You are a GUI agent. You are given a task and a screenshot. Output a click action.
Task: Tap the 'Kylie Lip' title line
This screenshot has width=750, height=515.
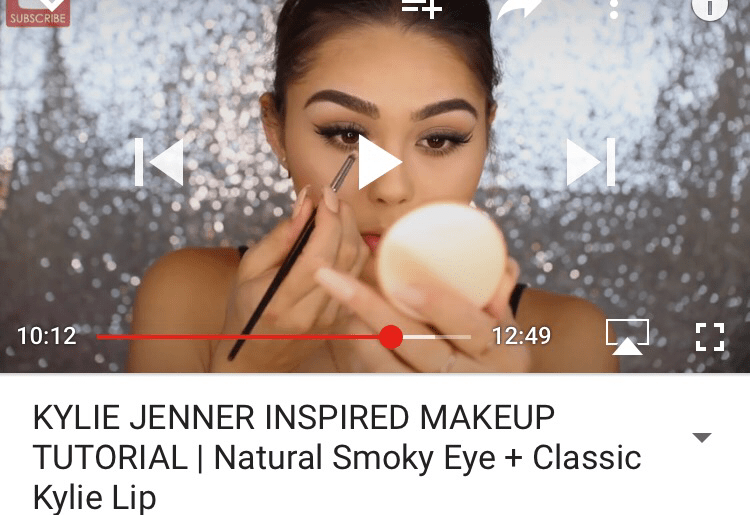point(95,497)
